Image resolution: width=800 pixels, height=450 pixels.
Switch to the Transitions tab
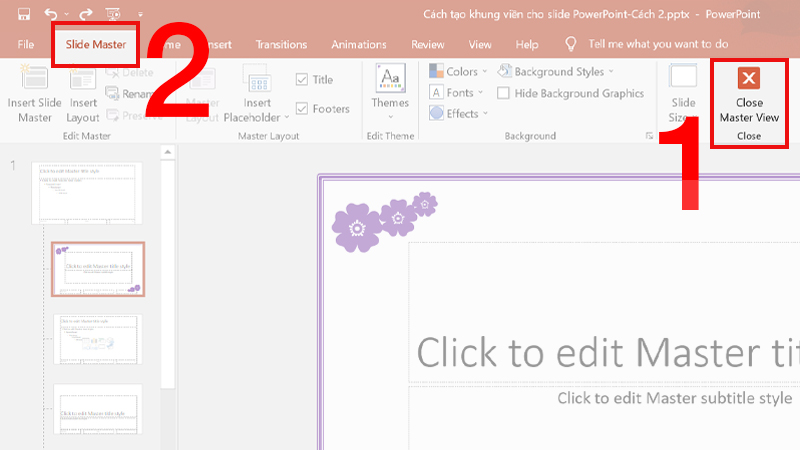[281, 45]
